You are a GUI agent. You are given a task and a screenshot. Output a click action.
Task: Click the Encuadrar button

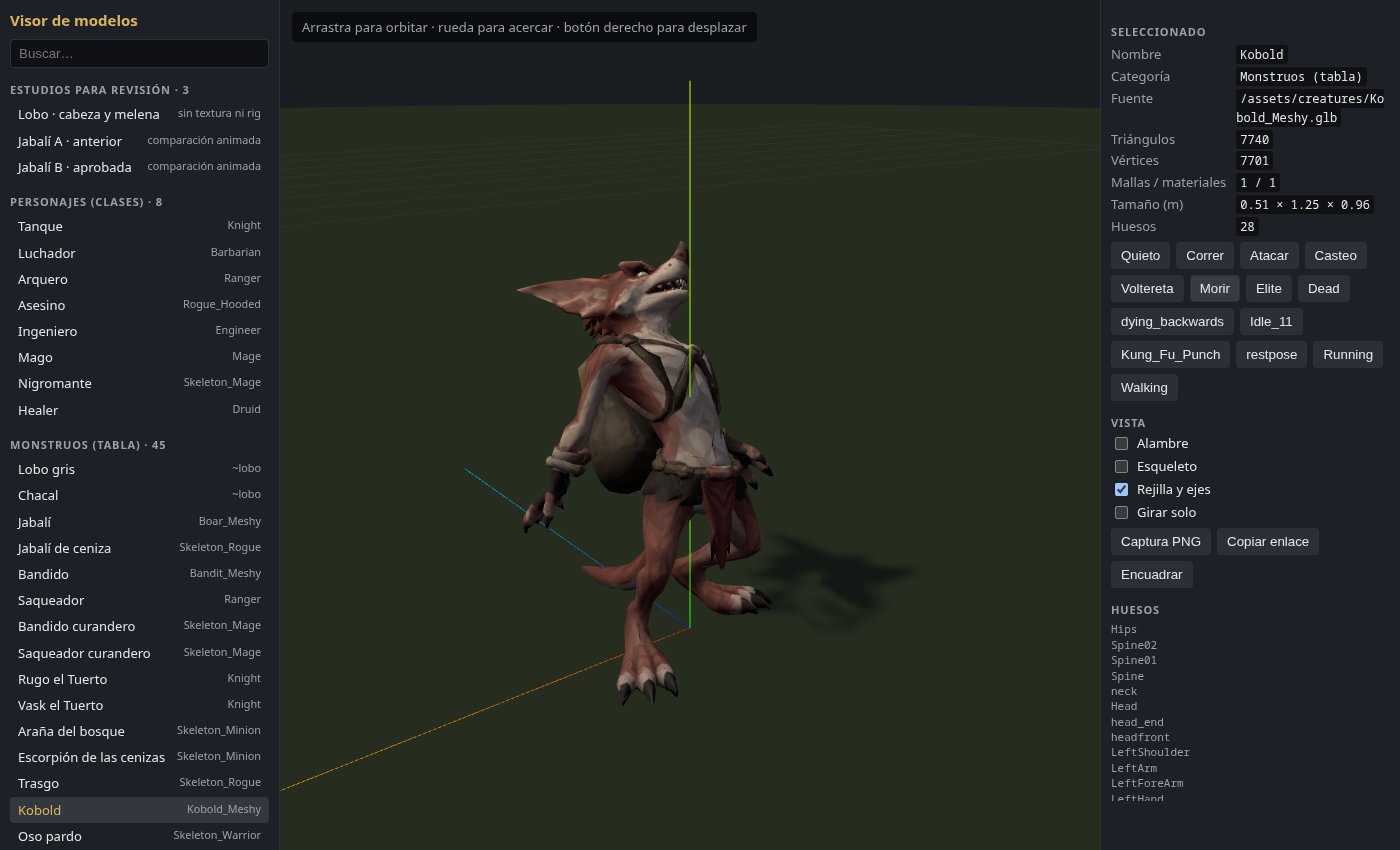(1152, 575)
